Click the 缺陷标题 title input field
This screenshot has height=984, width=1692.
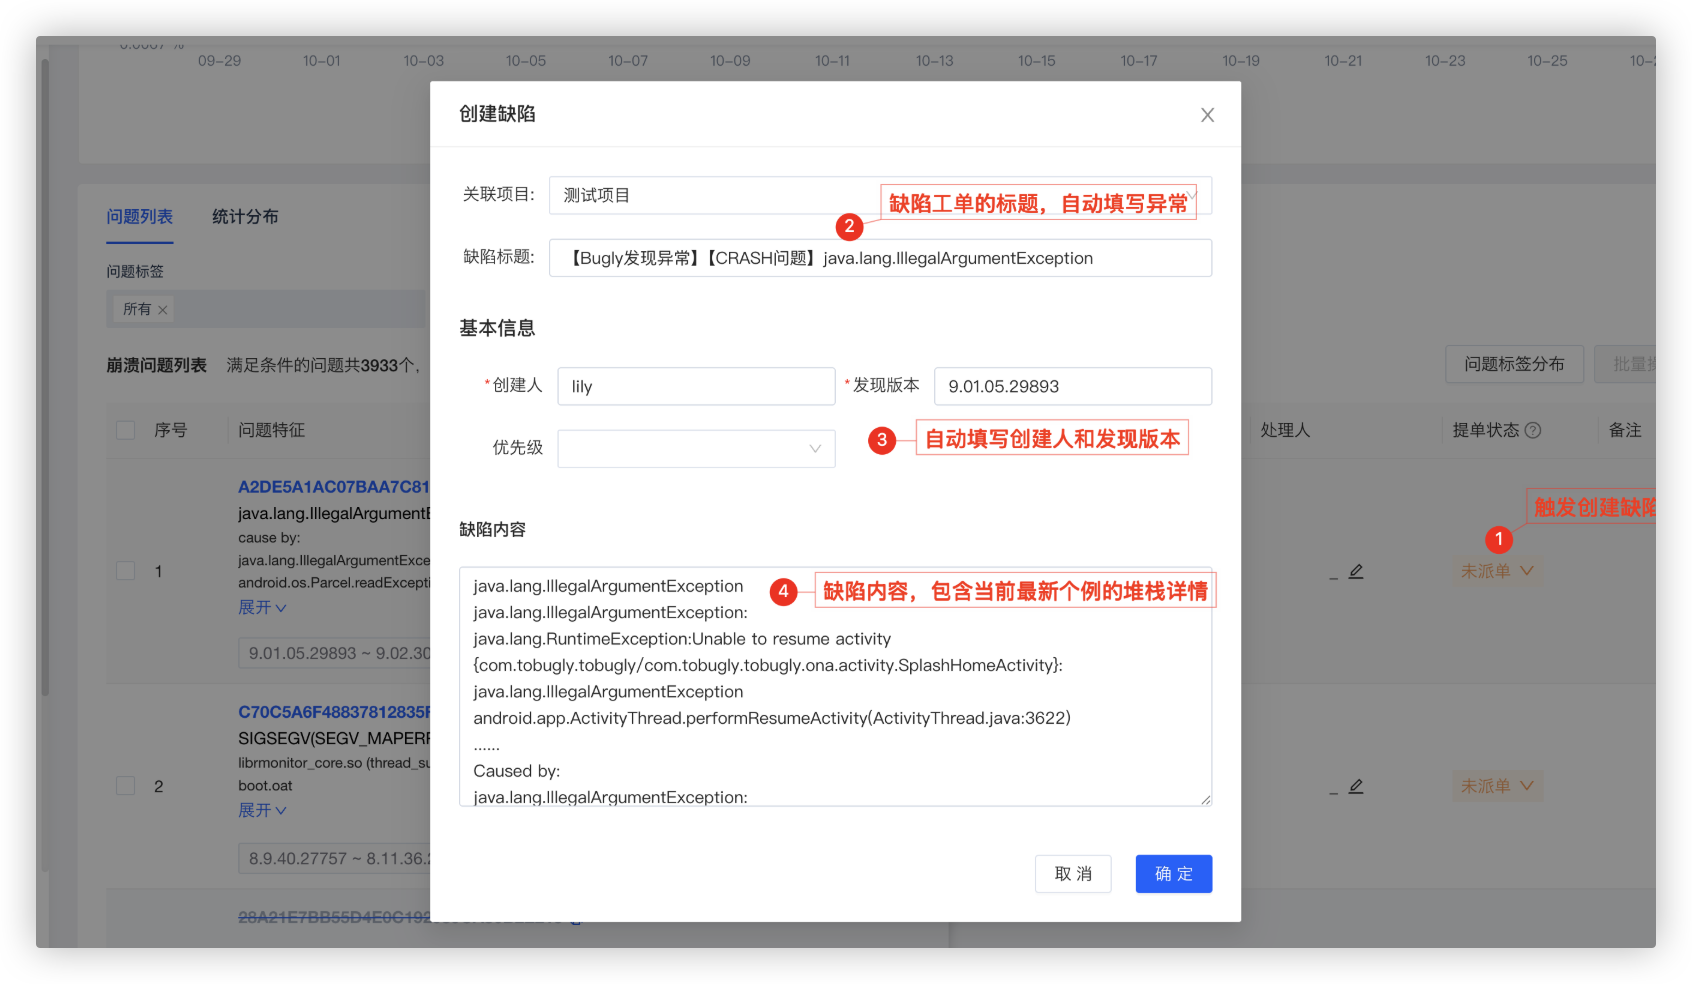[880, 258]
